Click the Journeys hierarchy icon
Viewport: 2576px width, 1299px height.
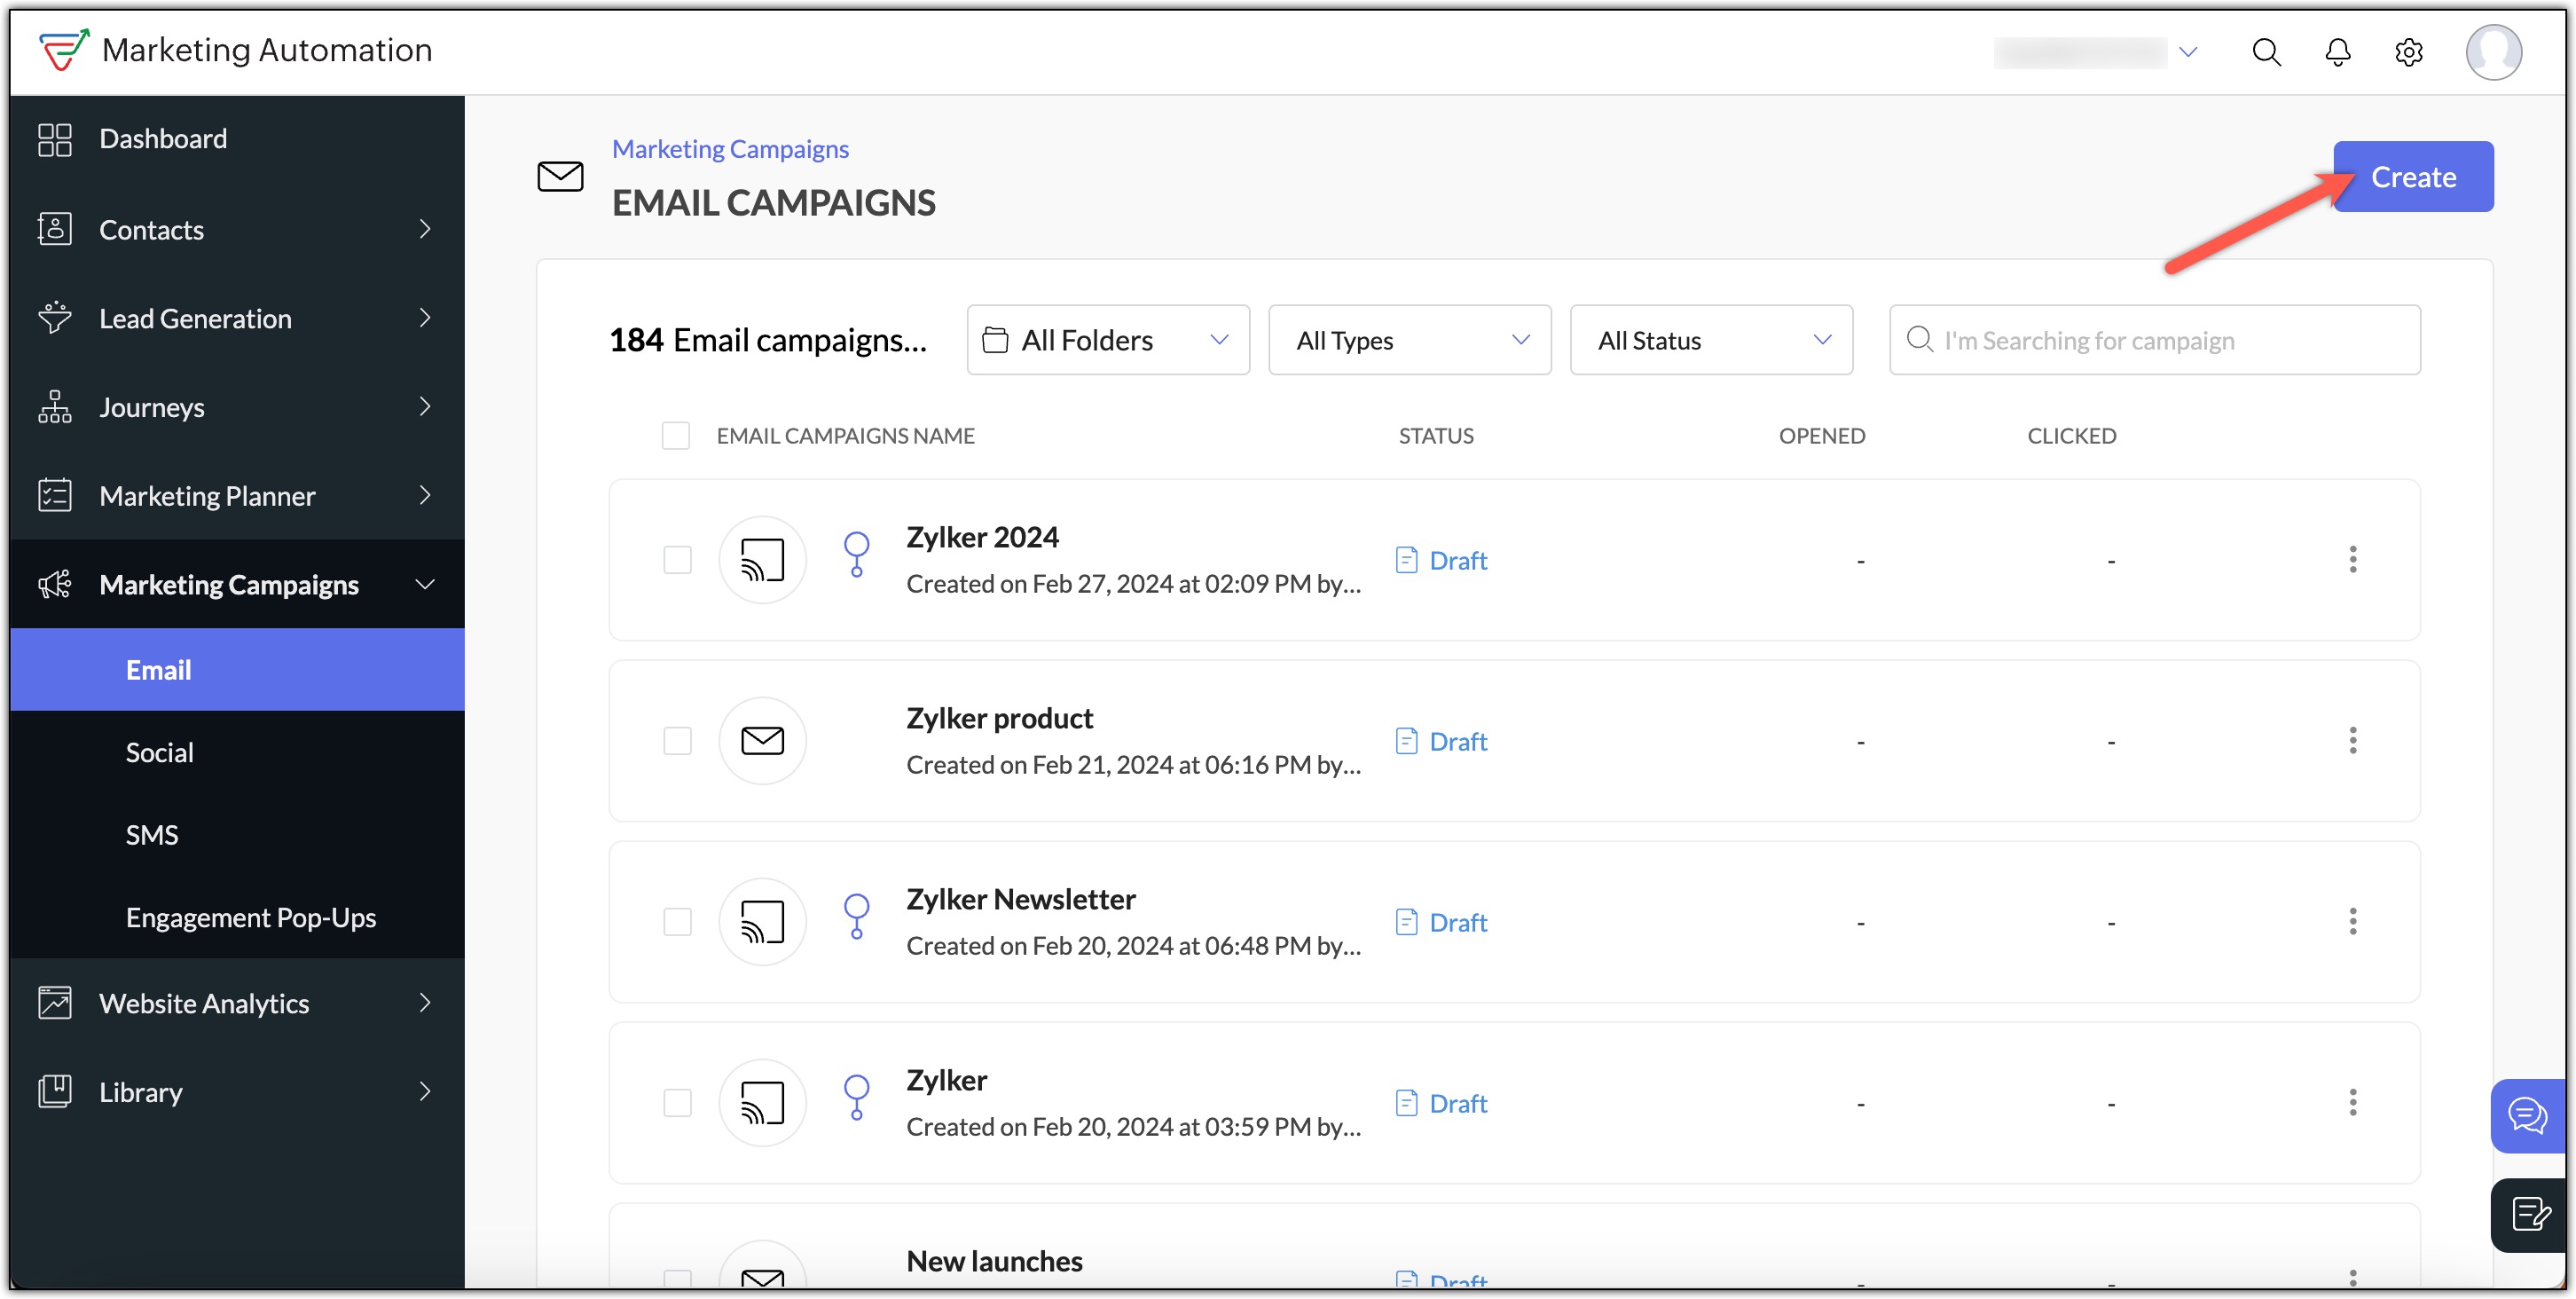55,407
